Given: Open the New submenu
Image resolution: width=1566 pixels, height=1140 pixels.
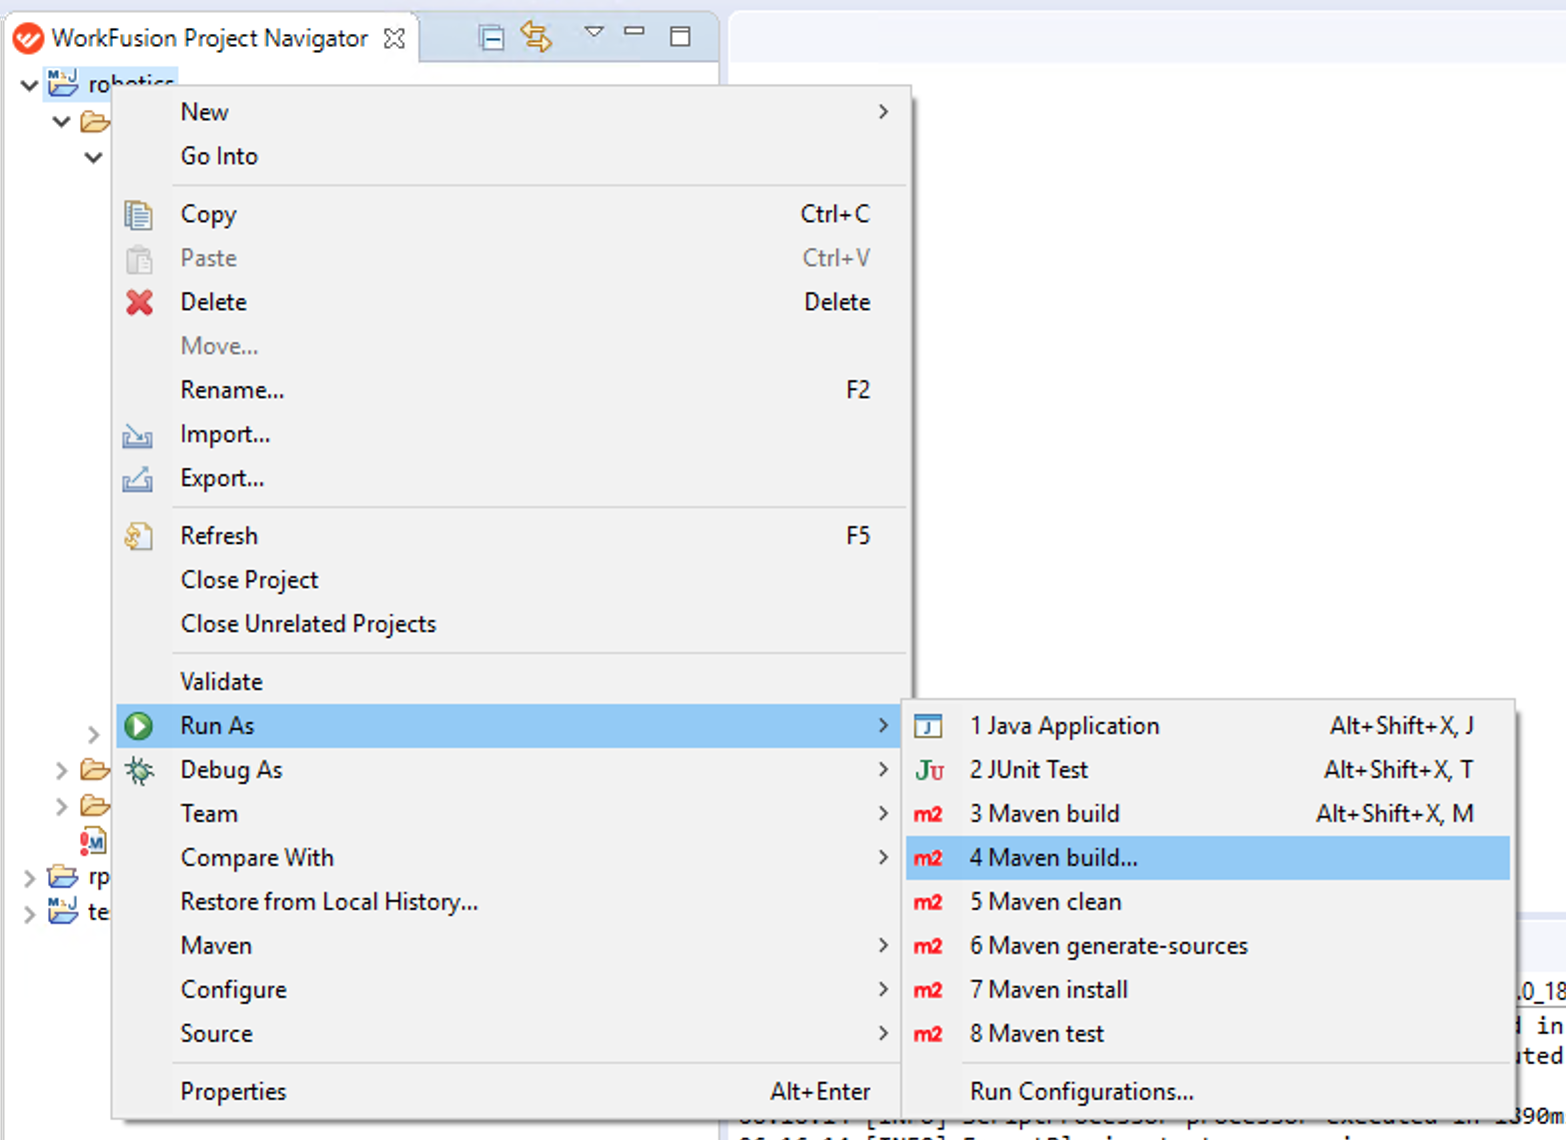Looking at the screenshot, I should coord(511,112).
